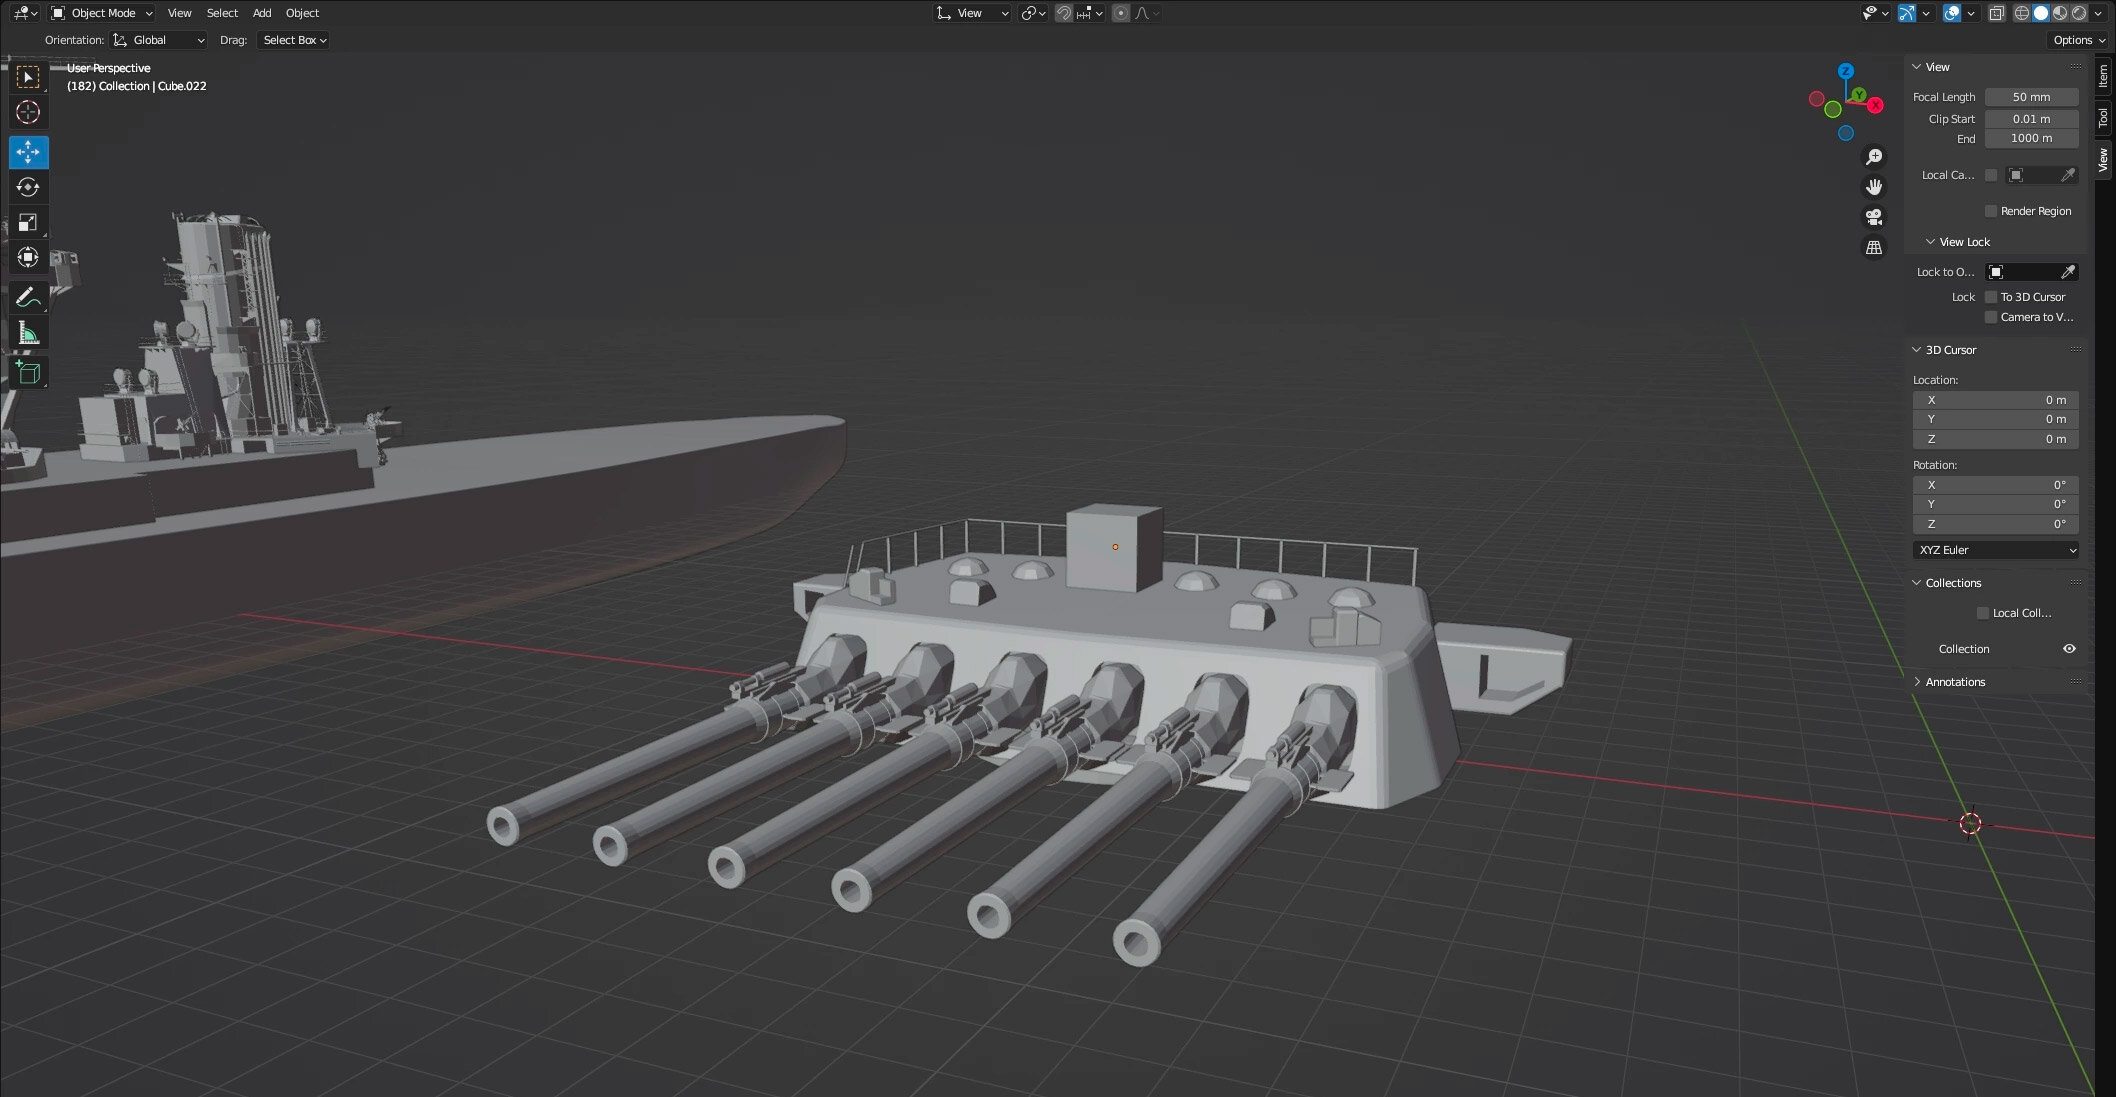Activate the 3D Cursor tool

click(x=28, y=112)
